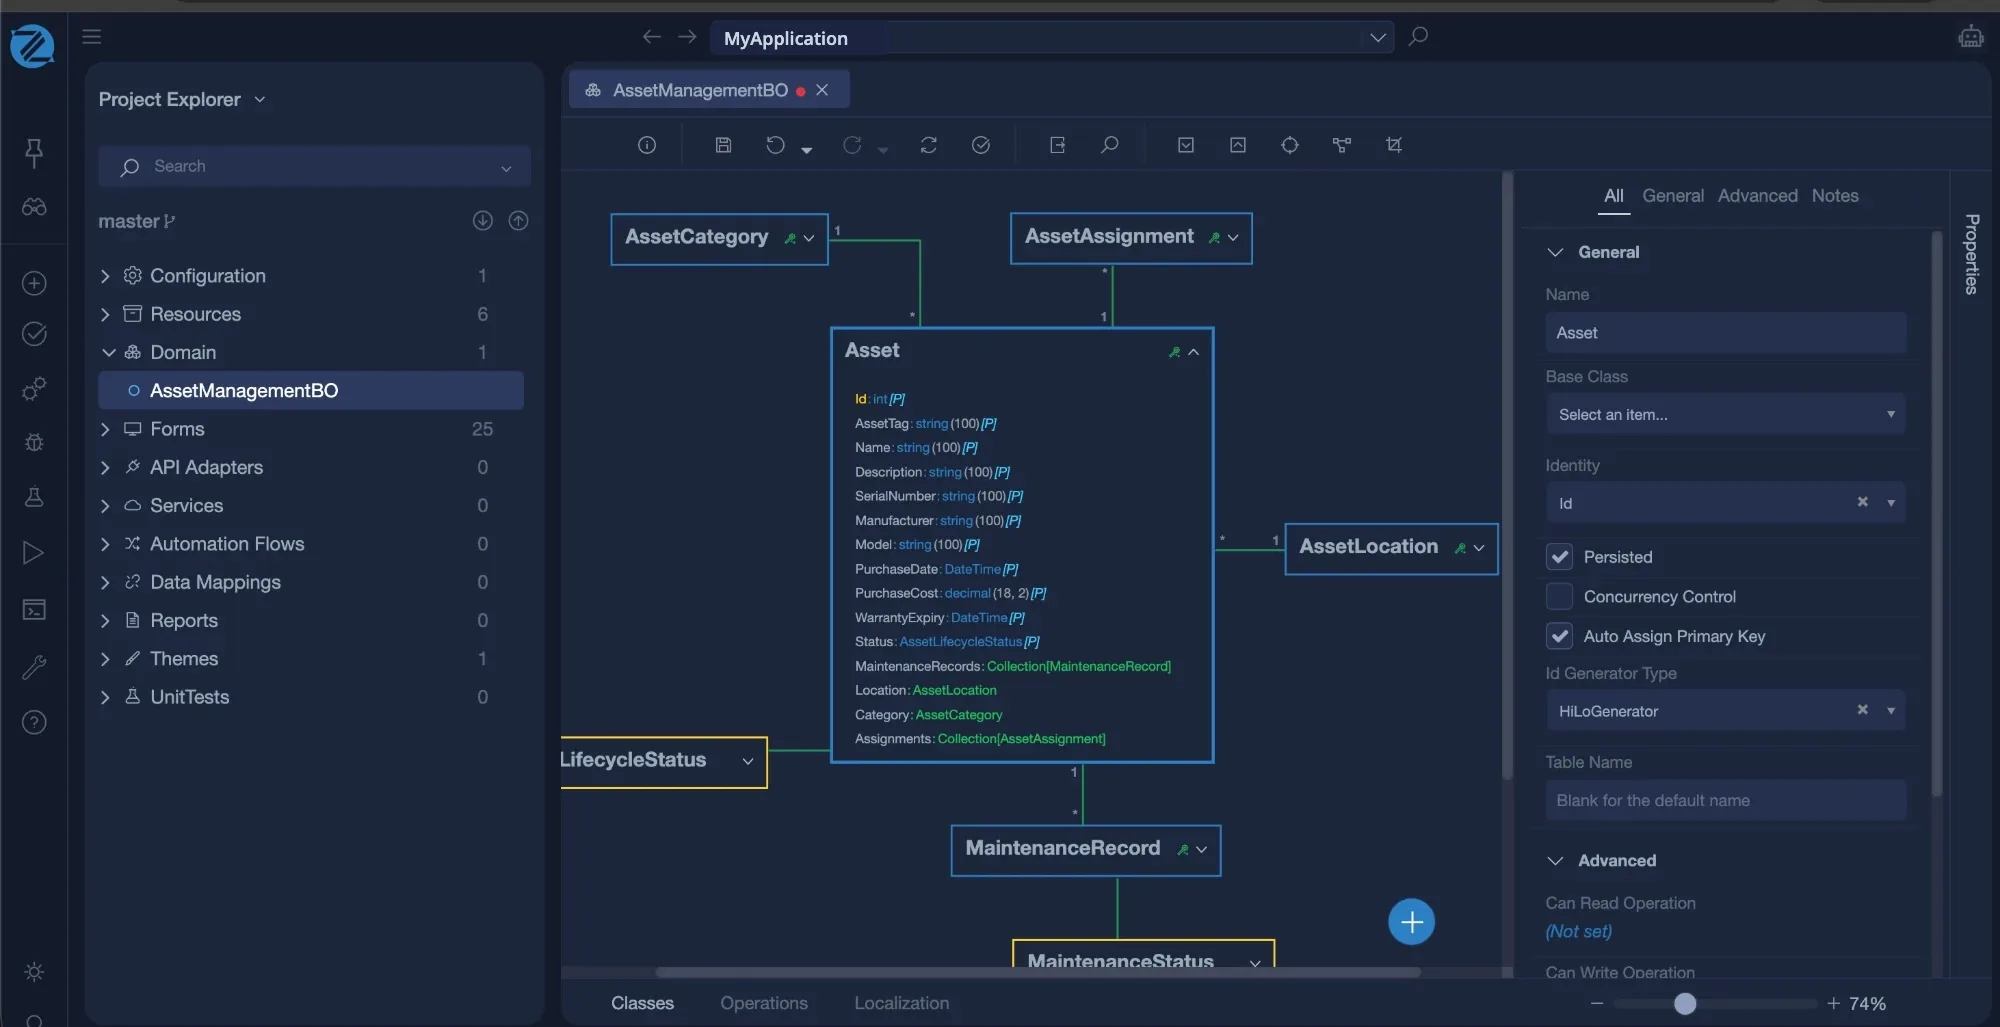The height and width of the screenshot is (1027, 2000).
Task: Click the refresh/sync icon in the toolbar
Action: 929,145
